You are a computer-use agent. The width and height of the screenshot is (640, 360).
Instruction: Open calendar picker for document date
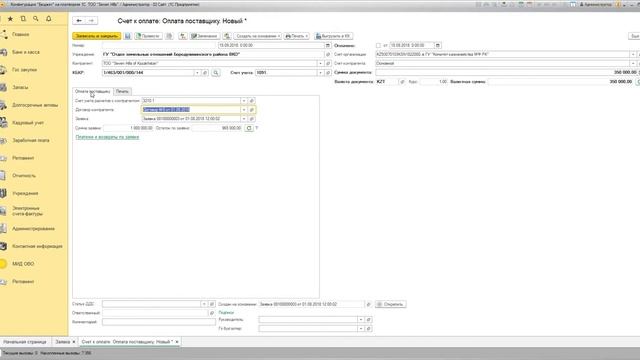328,45
